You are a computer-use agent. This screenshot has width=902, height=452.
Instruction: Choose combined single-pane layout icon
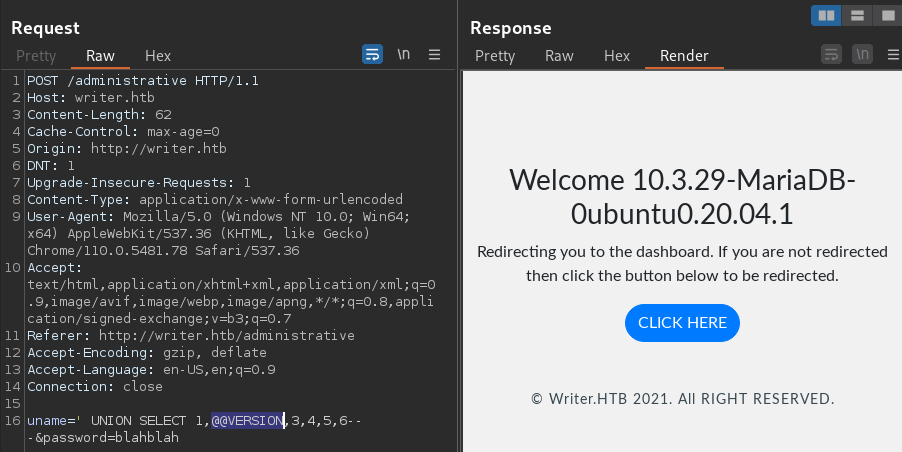pyautogui.click(x=888, y=16)
